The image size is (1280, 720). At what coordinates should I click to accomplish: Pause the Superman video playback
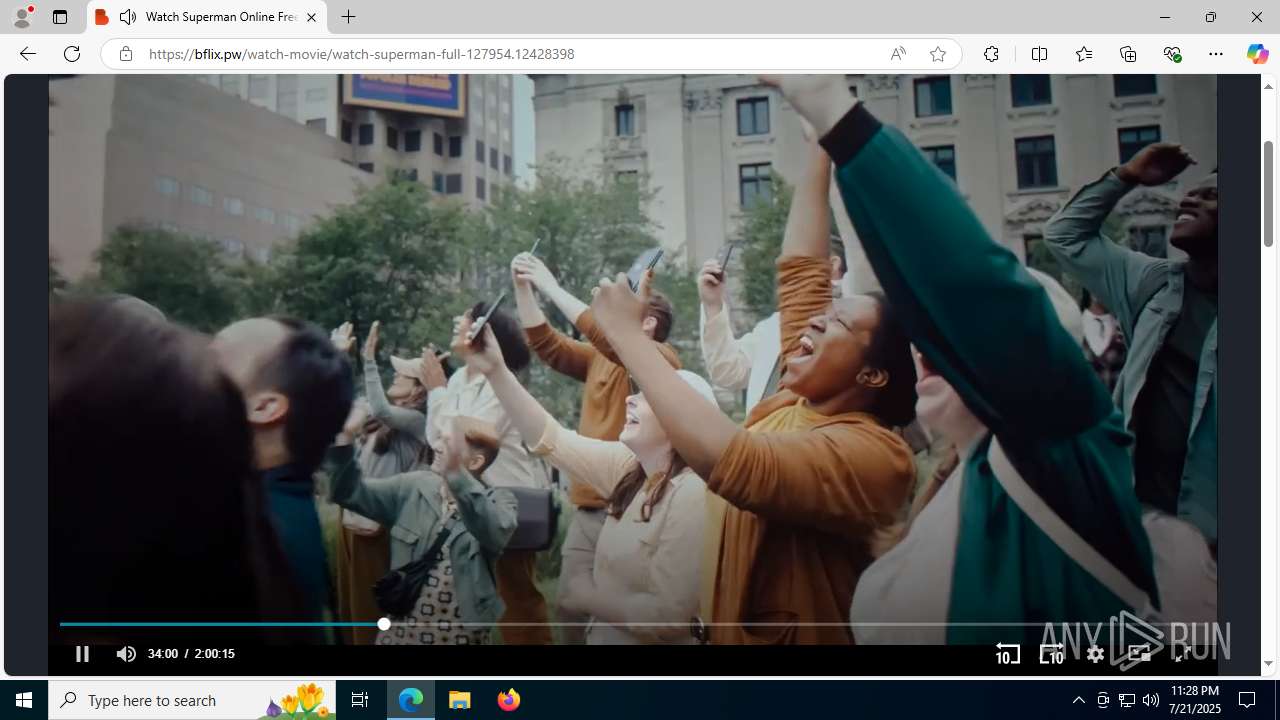click(82, 654)
